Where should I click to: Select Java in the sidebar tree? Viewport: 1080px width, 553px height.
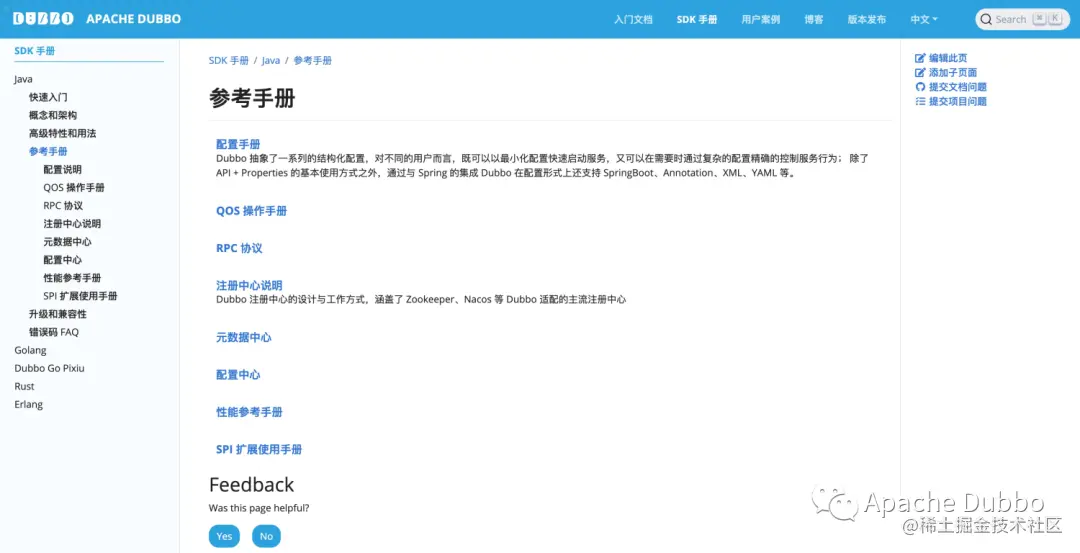23,79
